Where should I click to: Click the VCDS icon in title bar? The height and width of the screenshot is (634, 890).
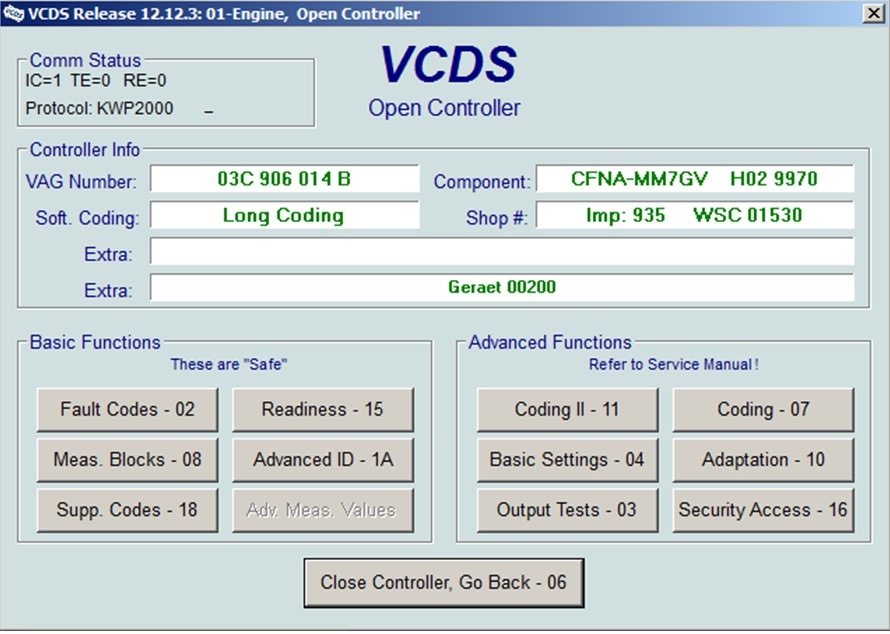click(14, 12)
